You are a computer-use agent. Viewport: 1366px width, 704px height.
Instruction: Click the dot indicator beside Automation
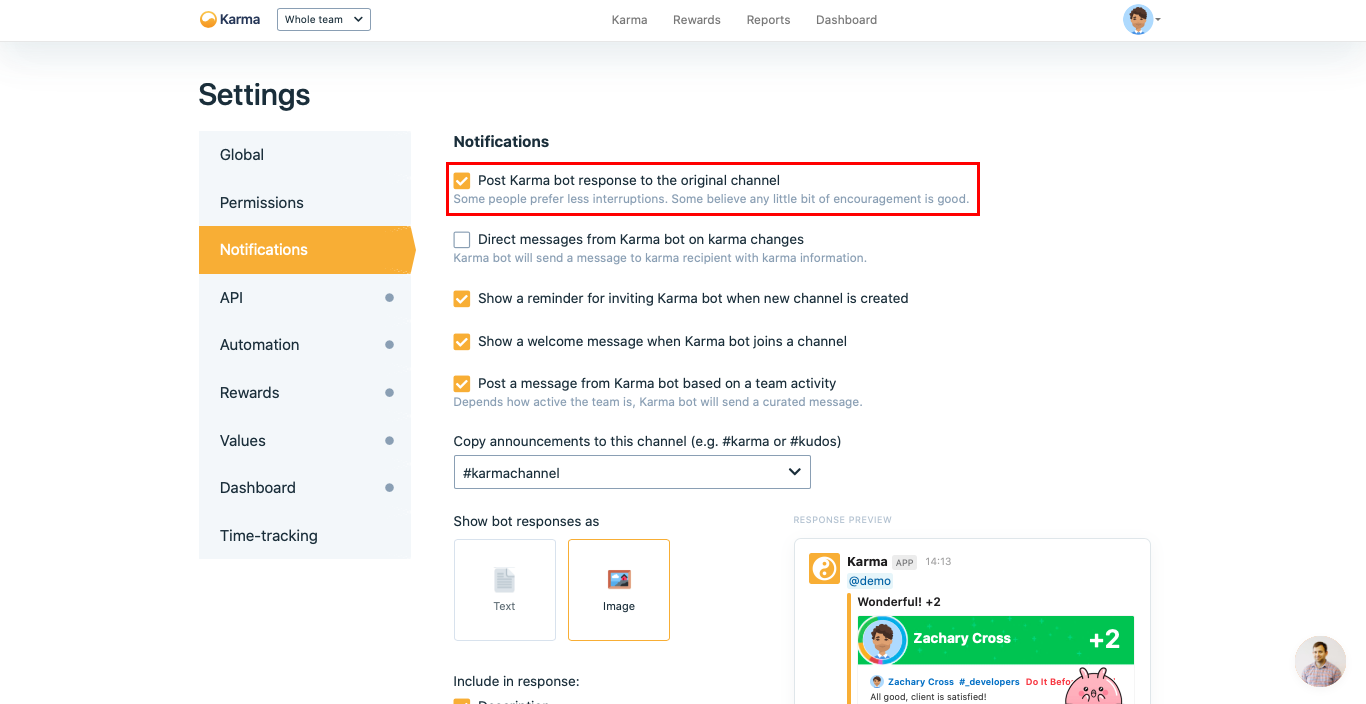pyautogui.click(x=389, y=345)
